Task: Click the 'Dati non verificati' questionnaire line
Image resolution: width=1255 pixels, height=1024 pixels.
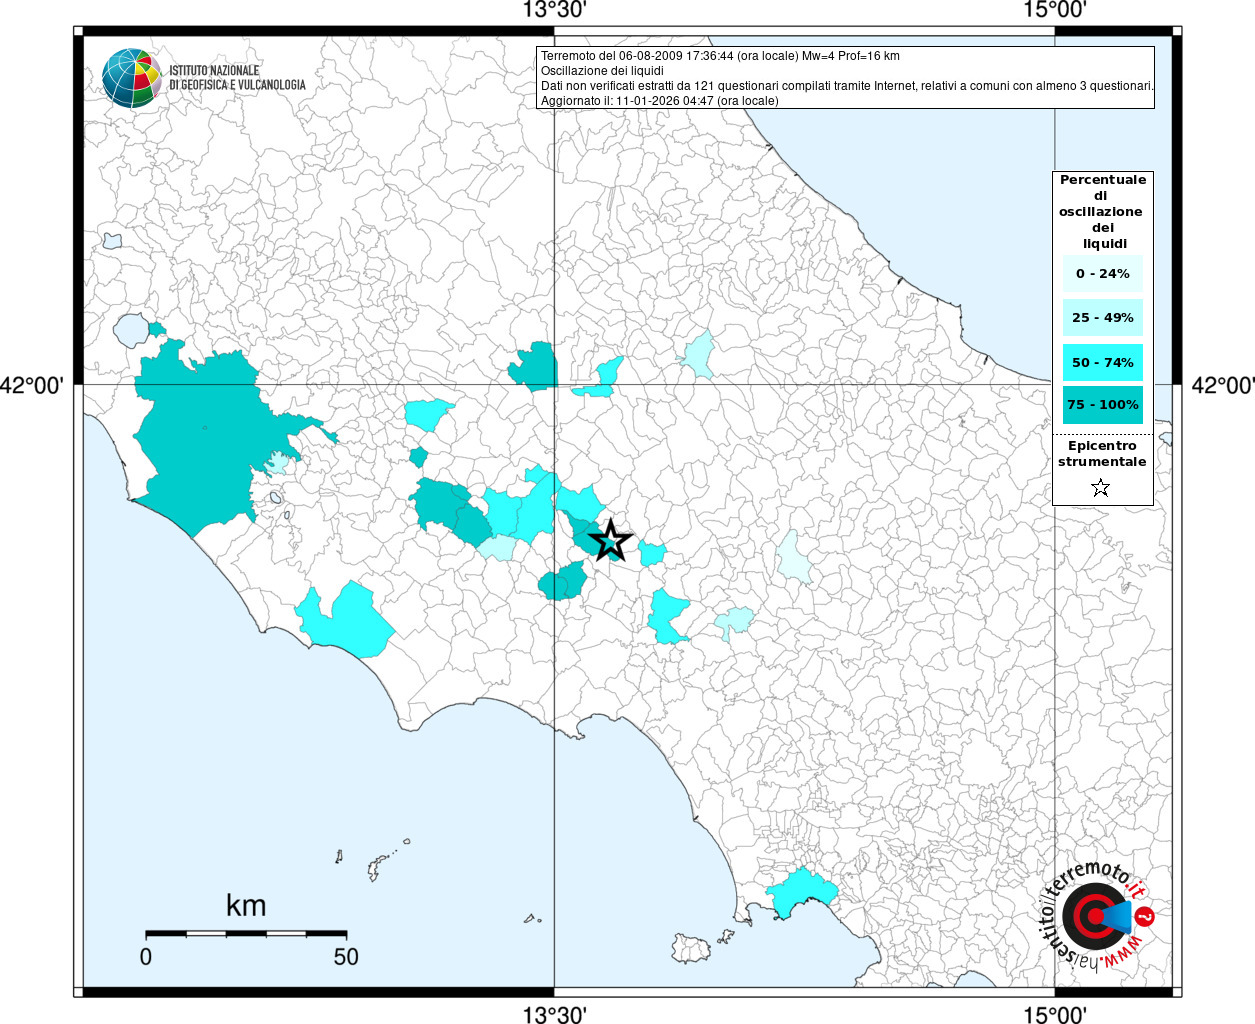Action: coord(848,86)
